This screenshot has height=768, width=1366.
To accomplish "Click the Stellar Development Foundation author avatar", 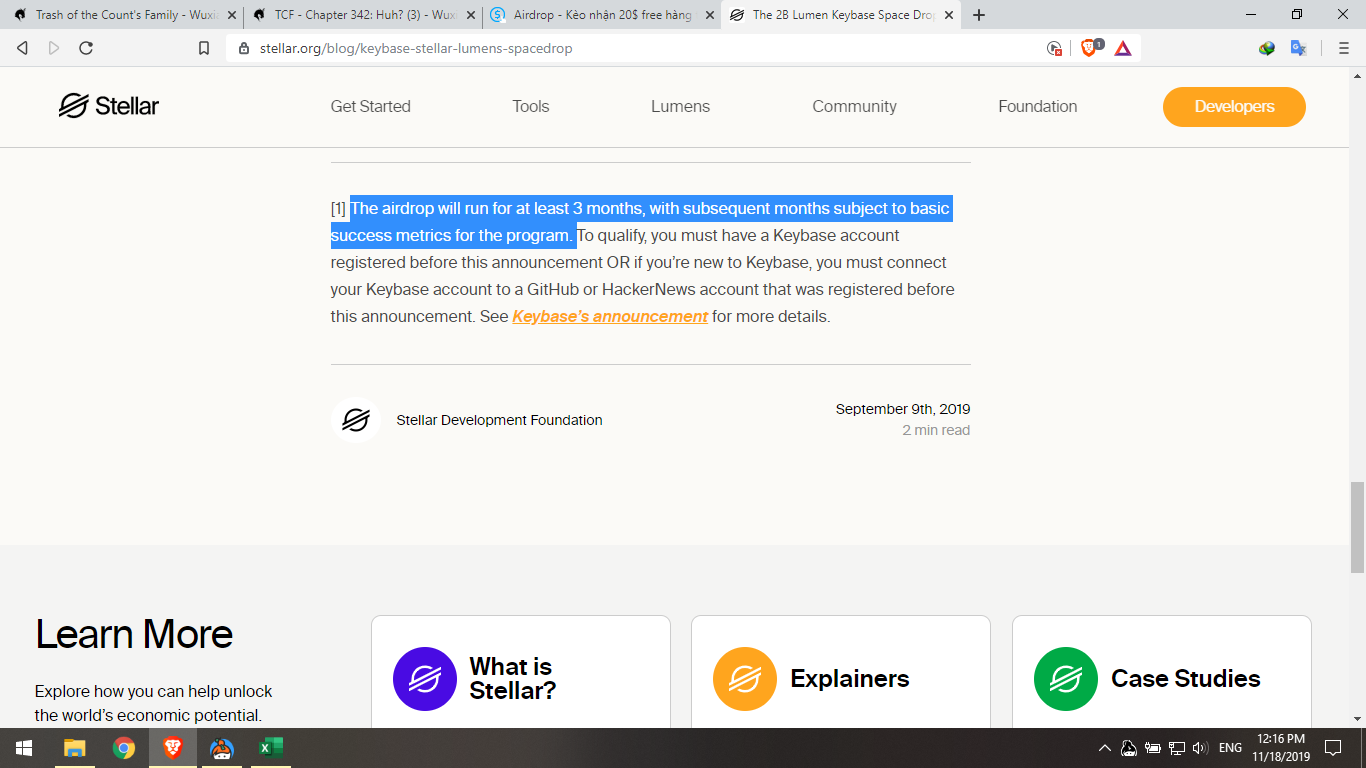I will pyautogui.click(x=355, y=420).
